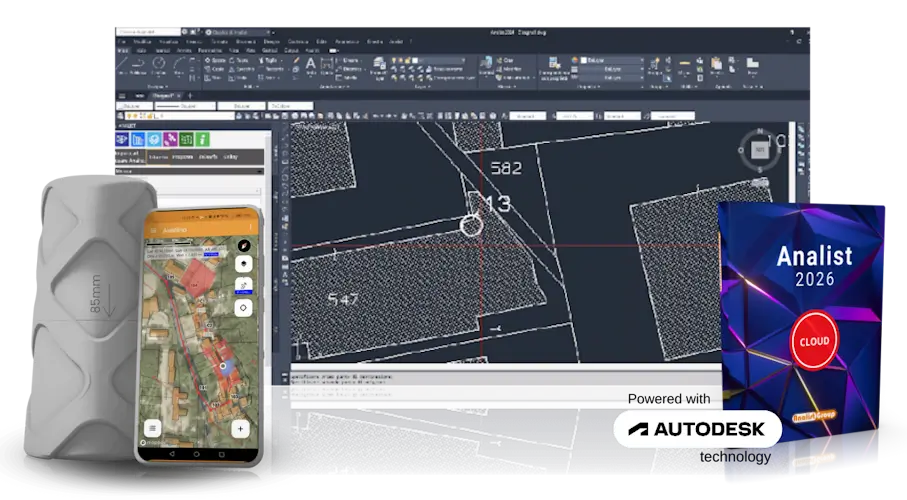
Task: Click parcel number 582 in drawing
Action: pos(506,168)
